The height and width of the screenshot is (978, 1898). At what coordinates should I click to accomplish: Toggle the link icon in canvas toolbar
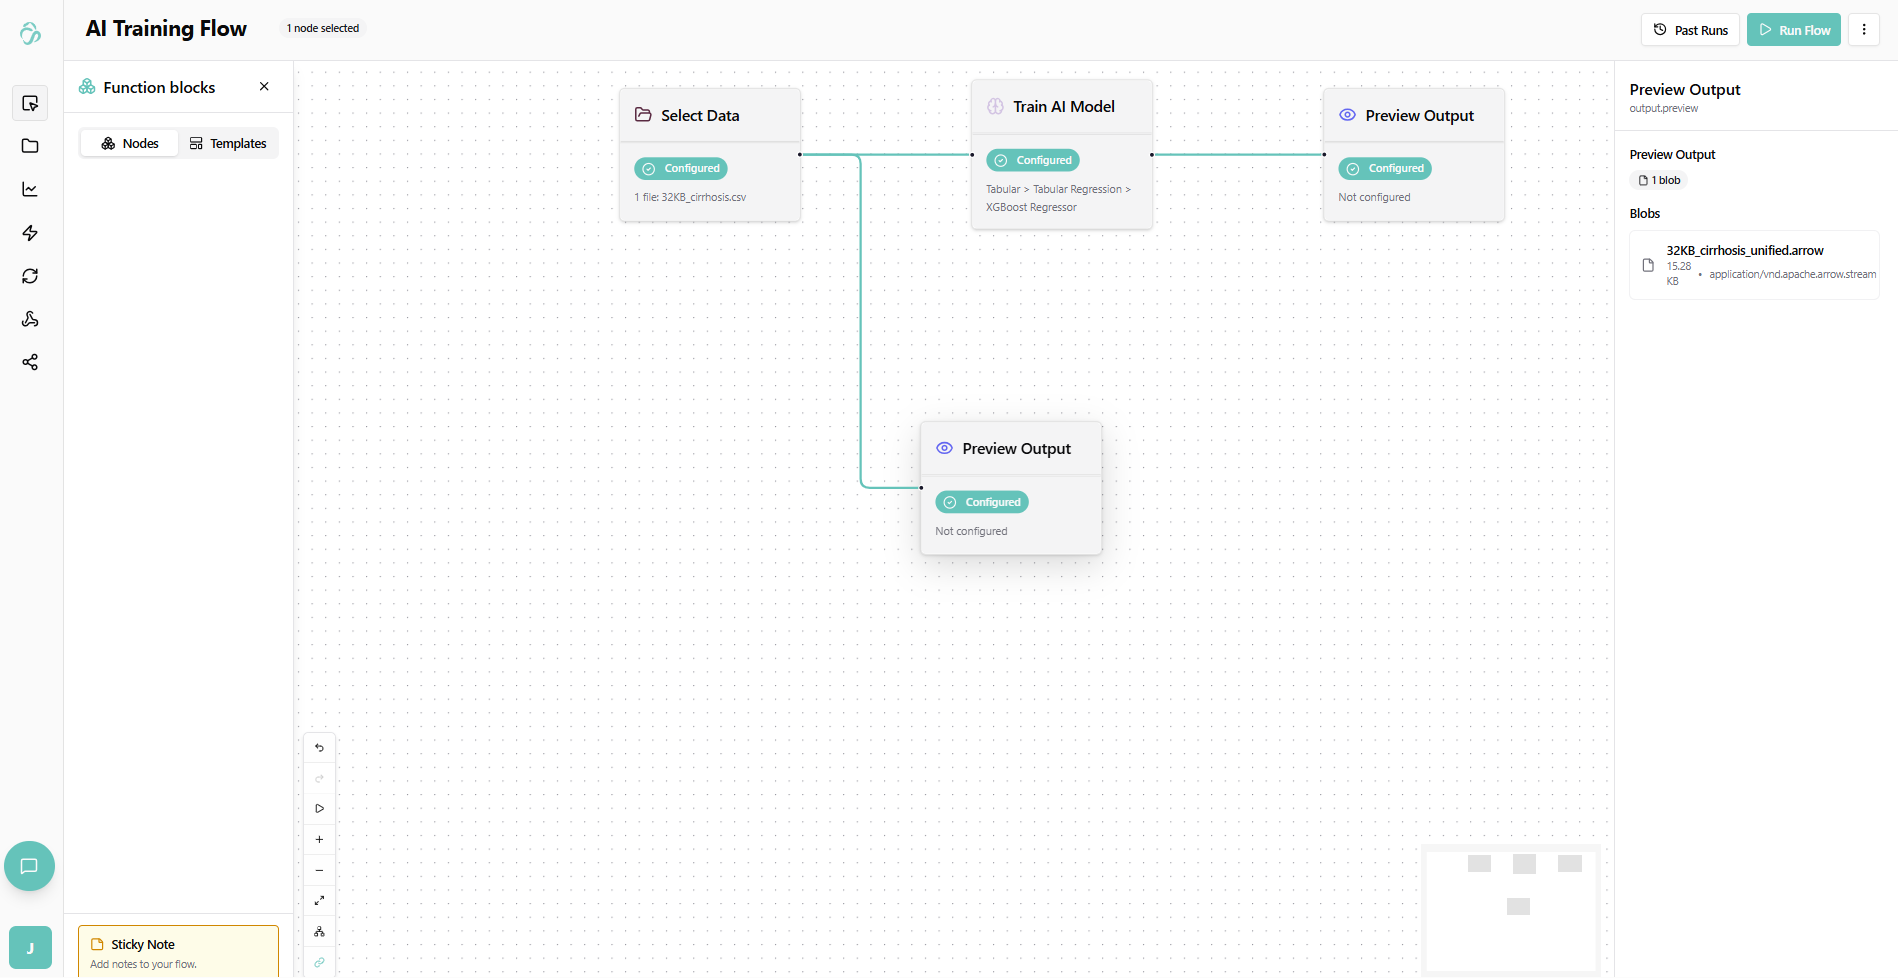click(x=320, y=962)
